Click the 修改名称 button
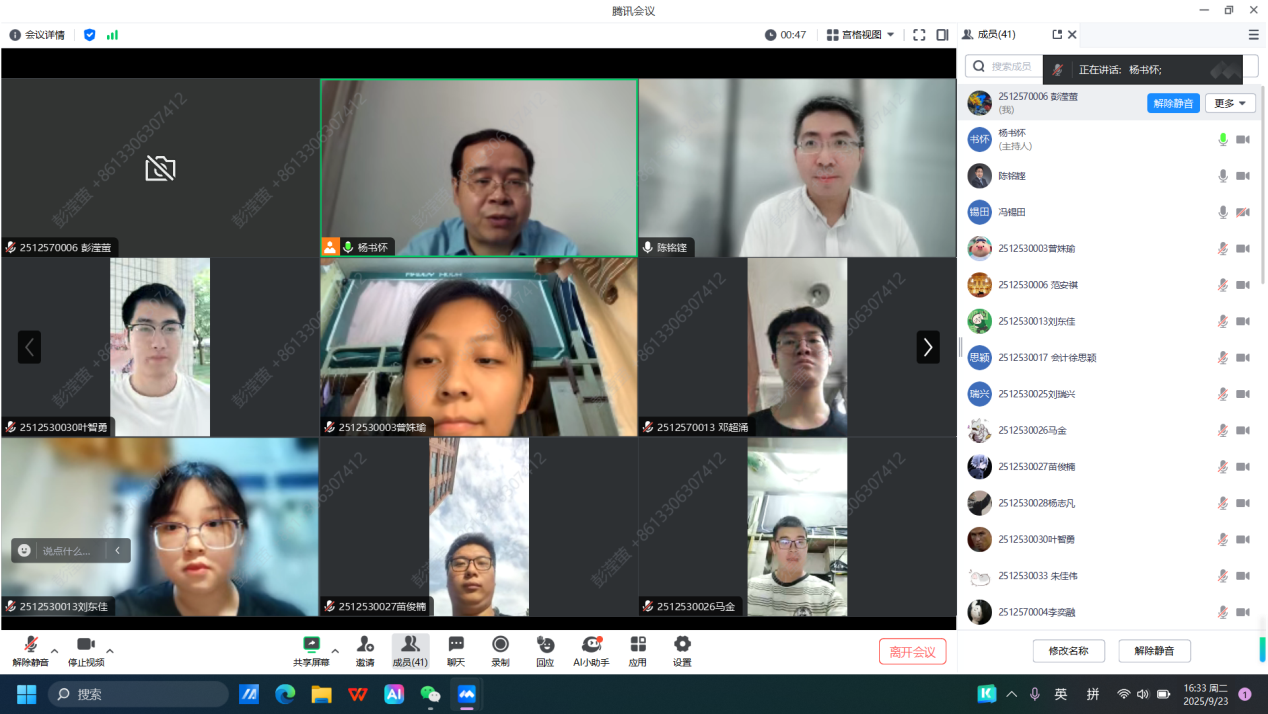Image resolution: width=1268 pixels, height=714 pixels. point(1068,651)
